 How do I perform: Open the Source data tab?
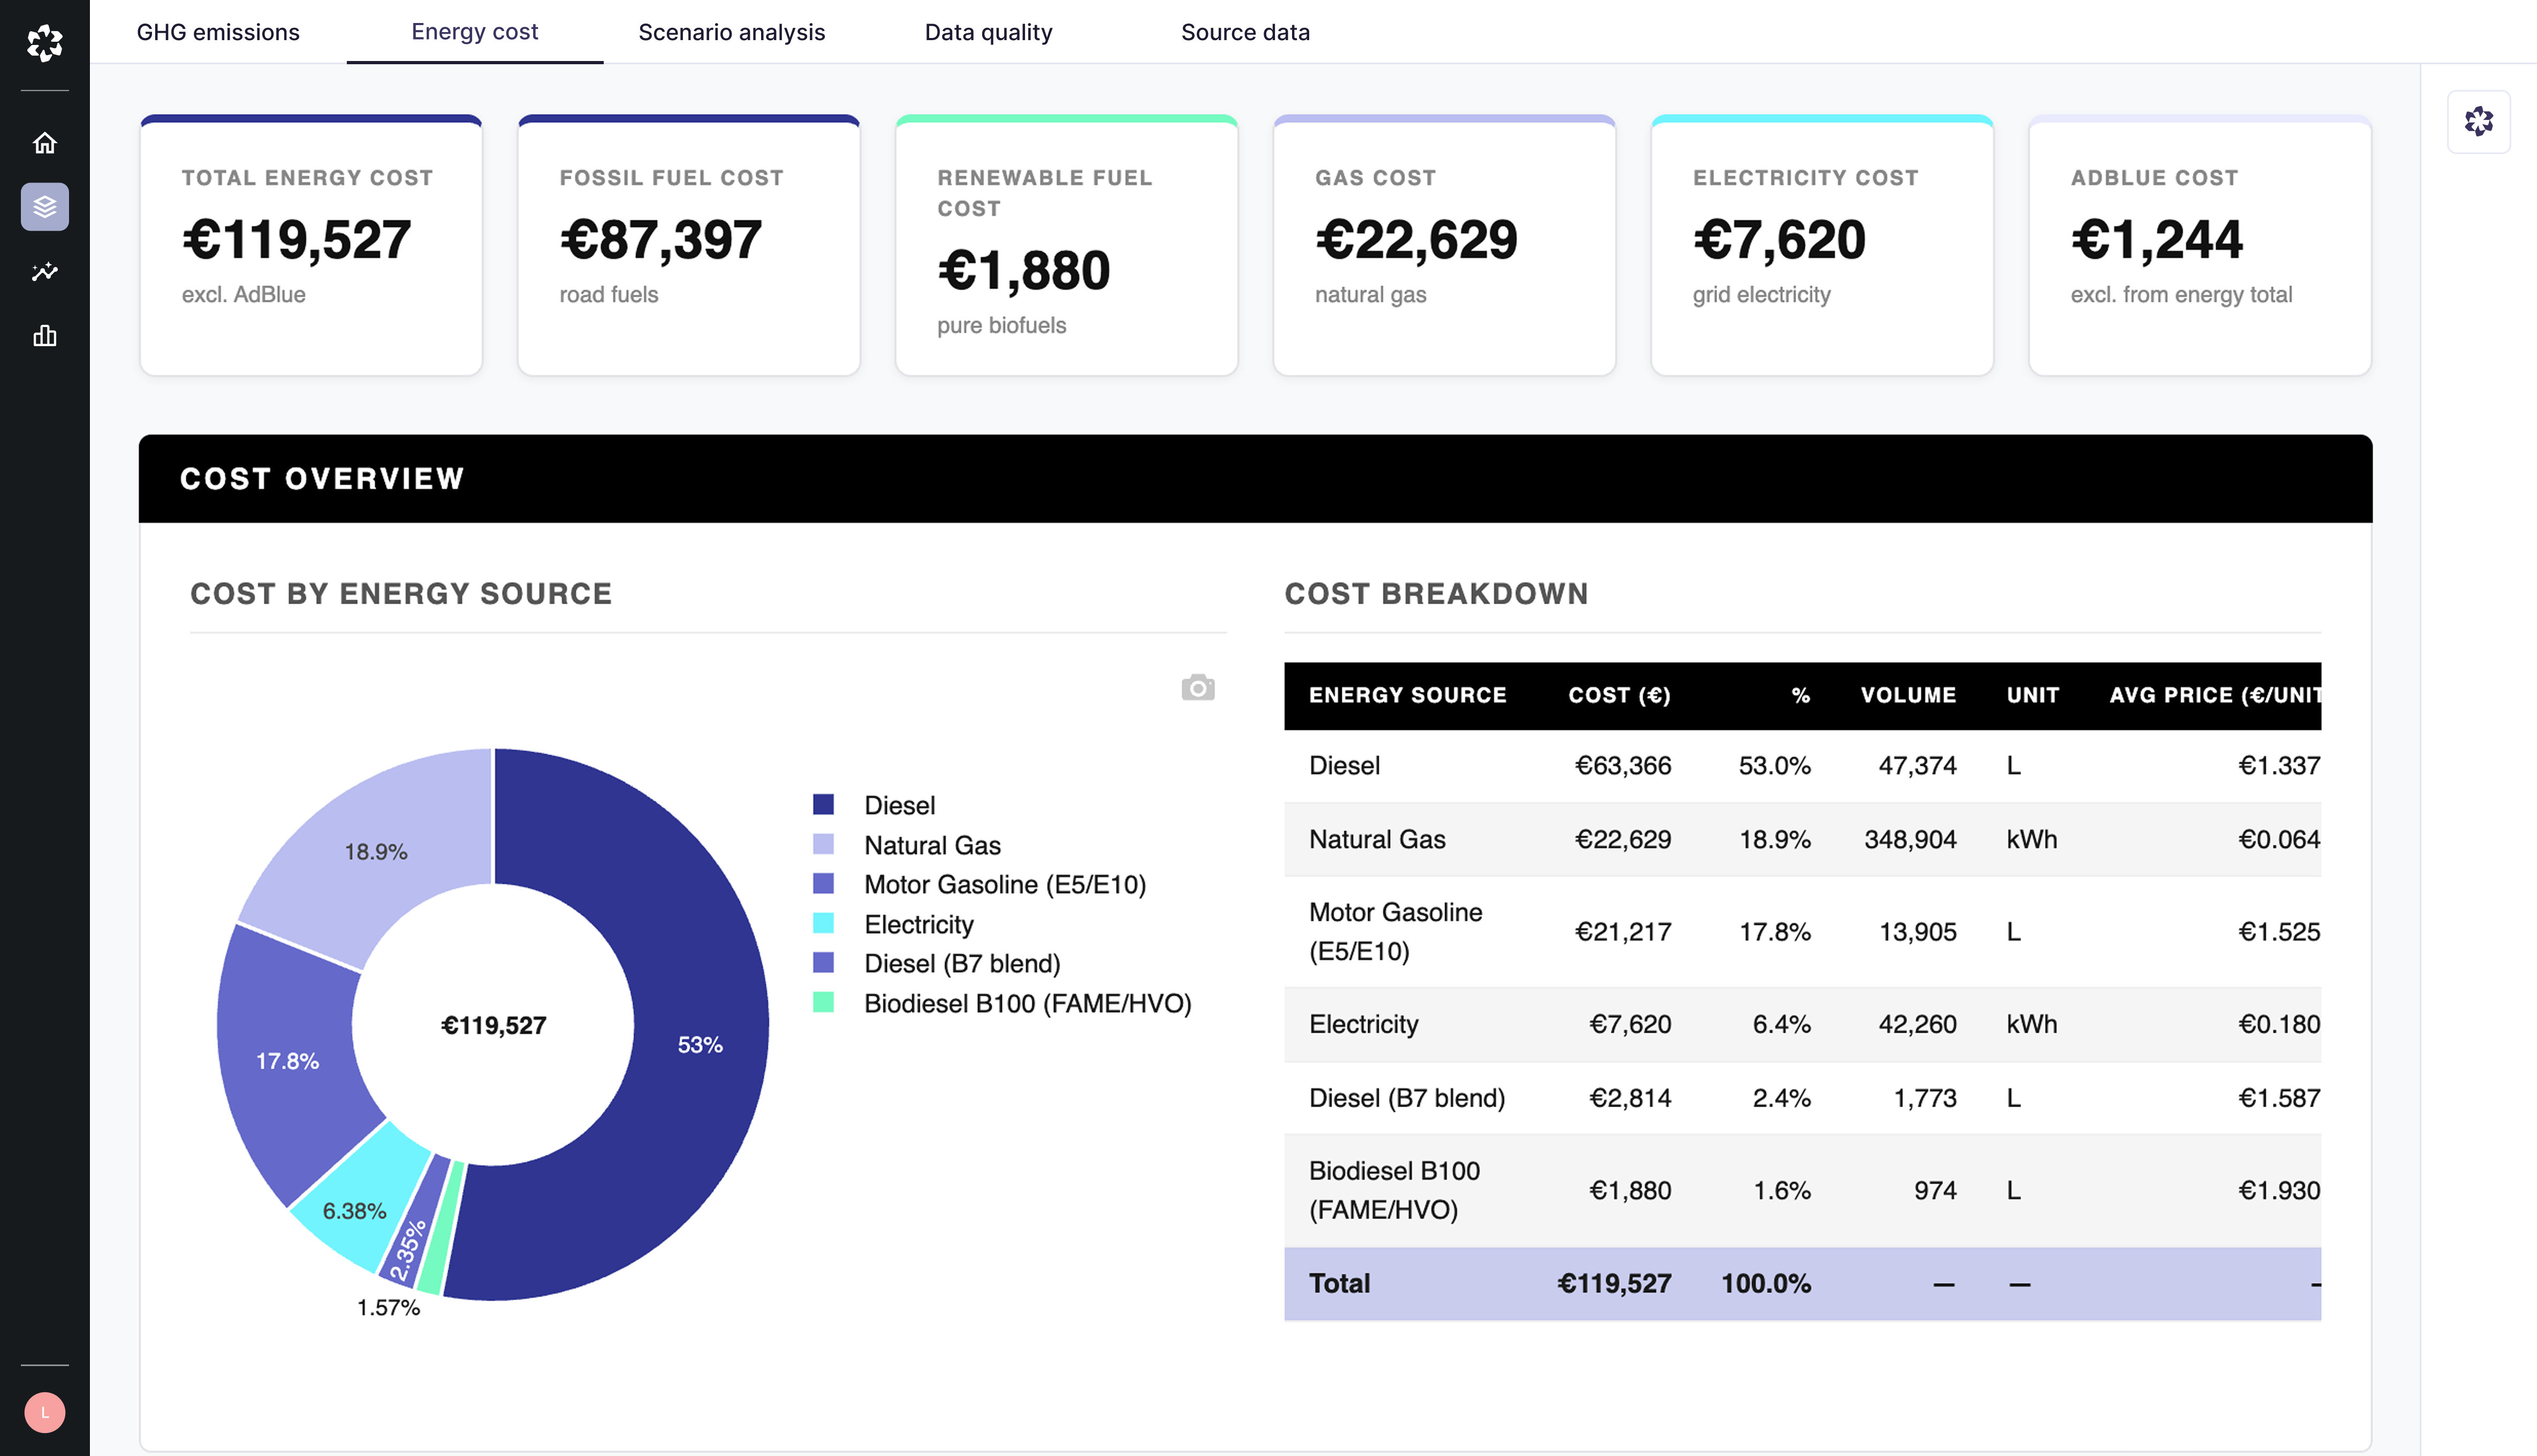(x=1245, y=32)
